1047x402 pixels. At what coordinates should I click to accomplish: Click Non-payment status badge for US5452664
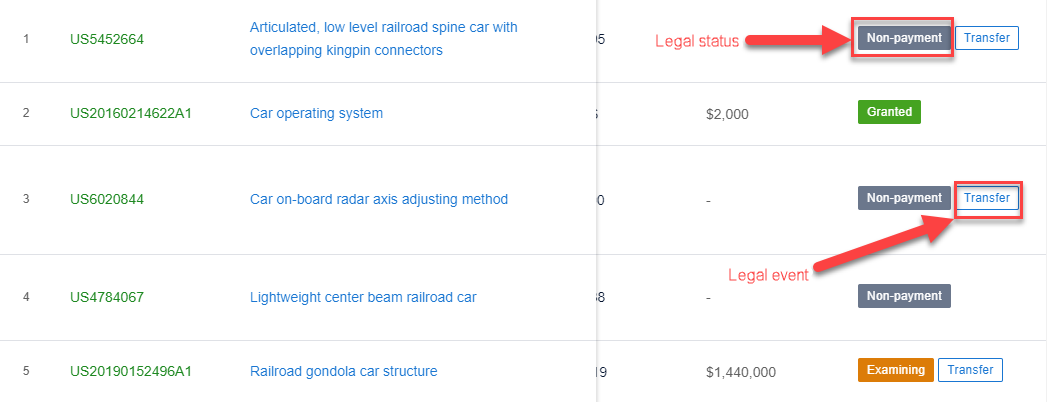(x=904, y=38)
